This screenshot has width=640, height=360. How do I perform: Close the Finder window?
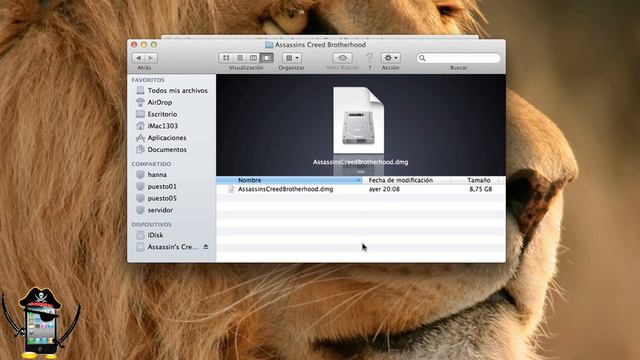(x=134, y=44)
